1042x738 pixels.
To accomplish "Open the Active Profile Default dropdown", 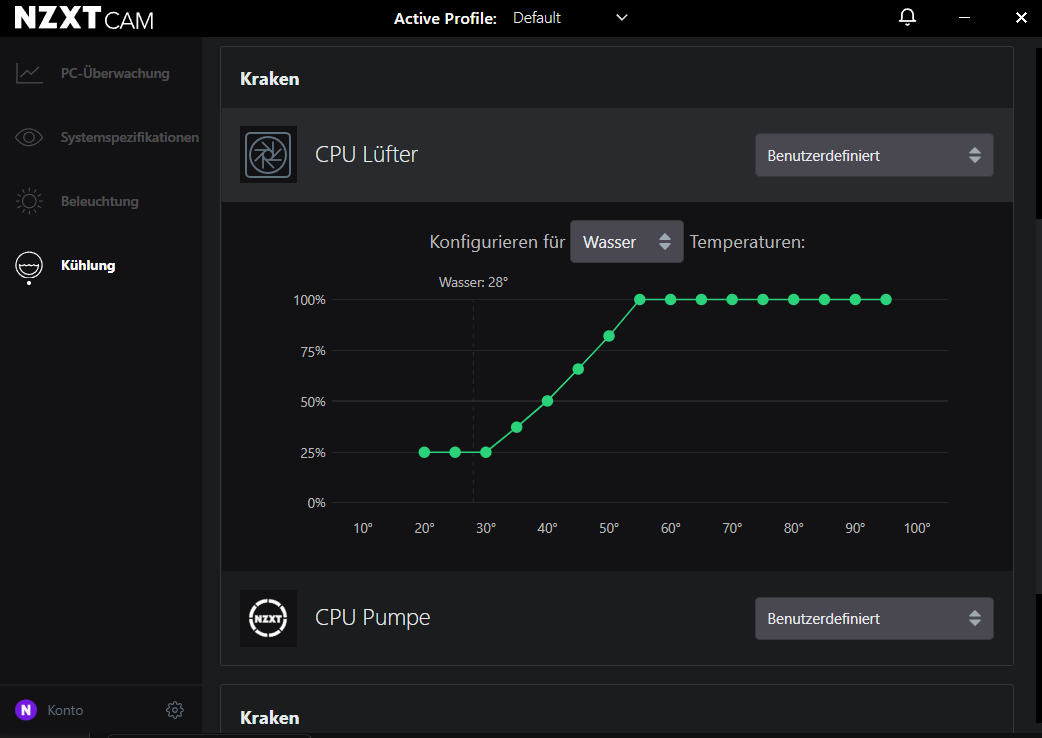I will tap(570, 18).
